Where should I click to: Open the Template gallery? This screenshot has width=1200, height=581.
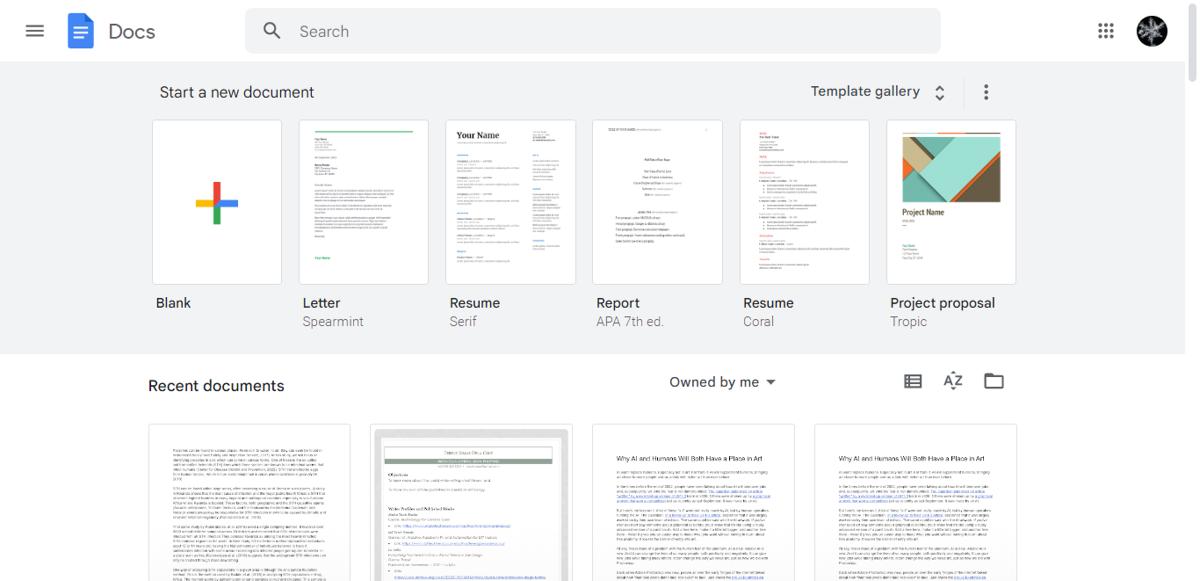(x=866, y=90)
